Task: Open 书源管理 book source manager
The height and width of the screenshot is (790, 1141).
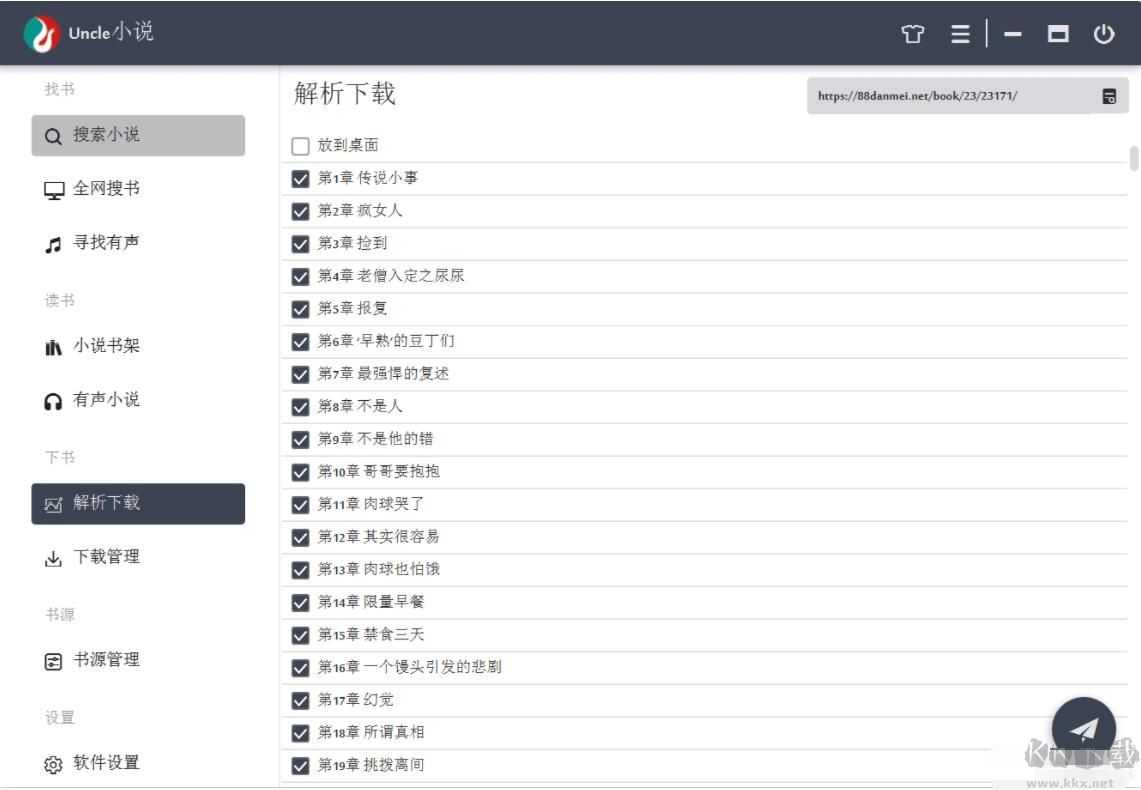Action: tap(100, 660)
